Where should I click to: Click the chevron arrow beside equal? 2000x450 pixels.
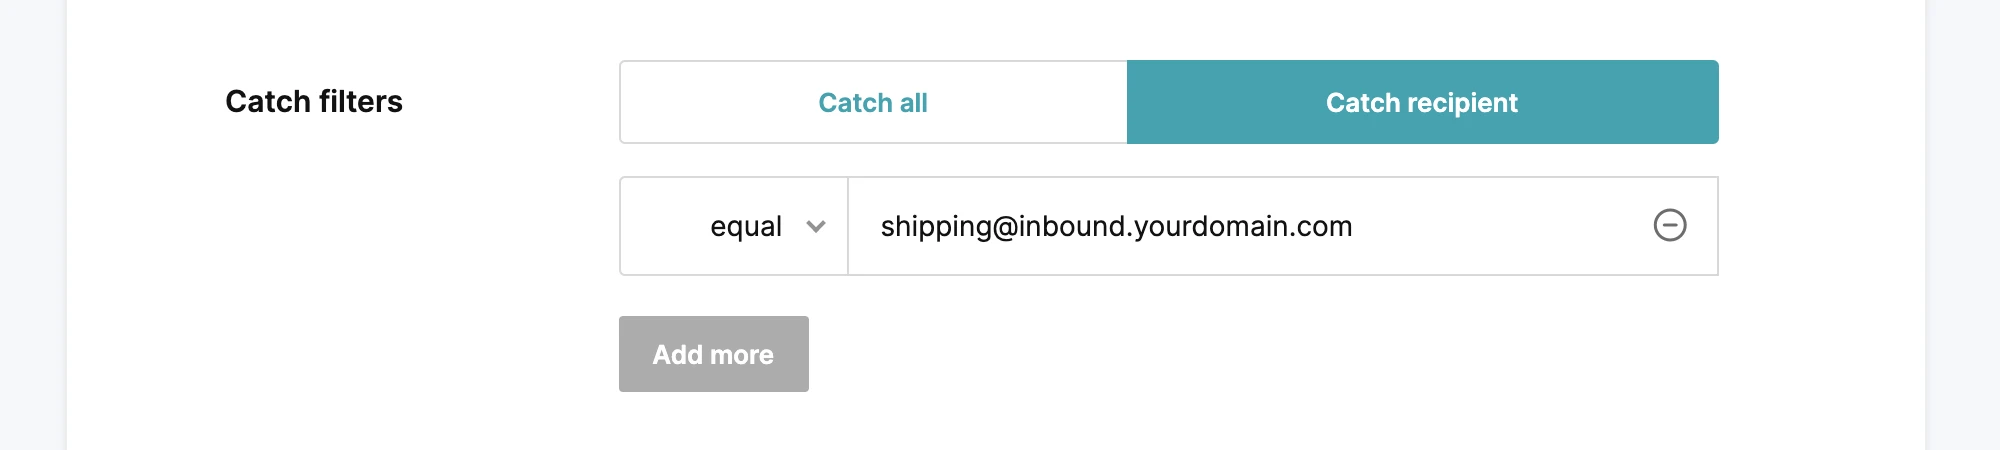click(x=816, y=227)
